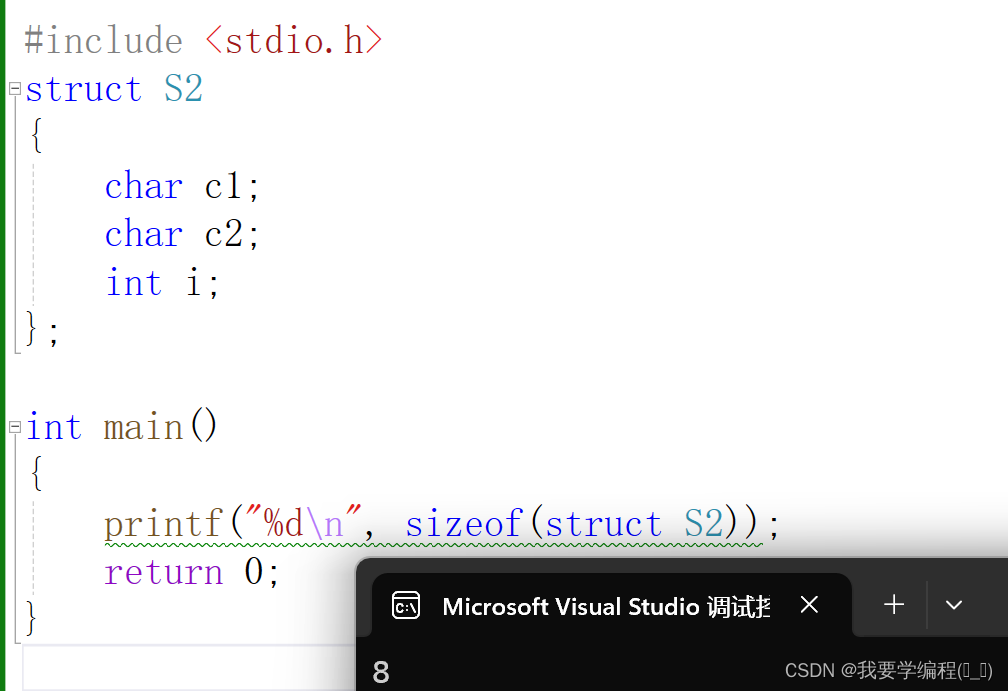Click the struct S2 type name
1008x691 pixels.
182,88
